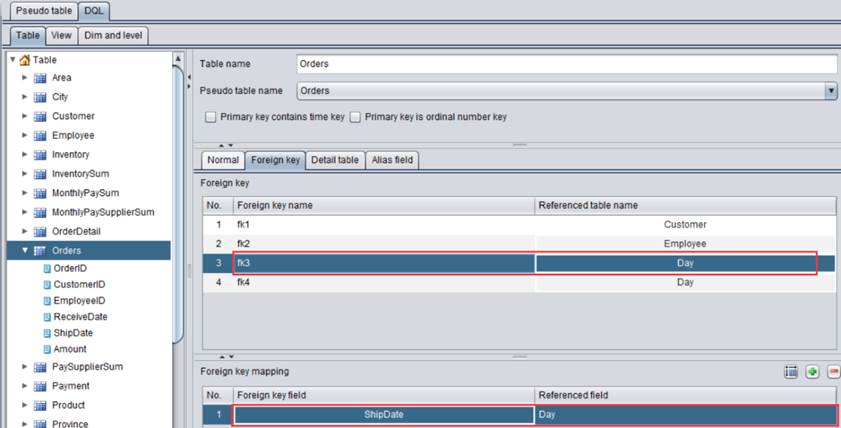Click the tree scrollbar up arrow
The width and height of the screenshot is (841, 428).
tap(178, 58)
